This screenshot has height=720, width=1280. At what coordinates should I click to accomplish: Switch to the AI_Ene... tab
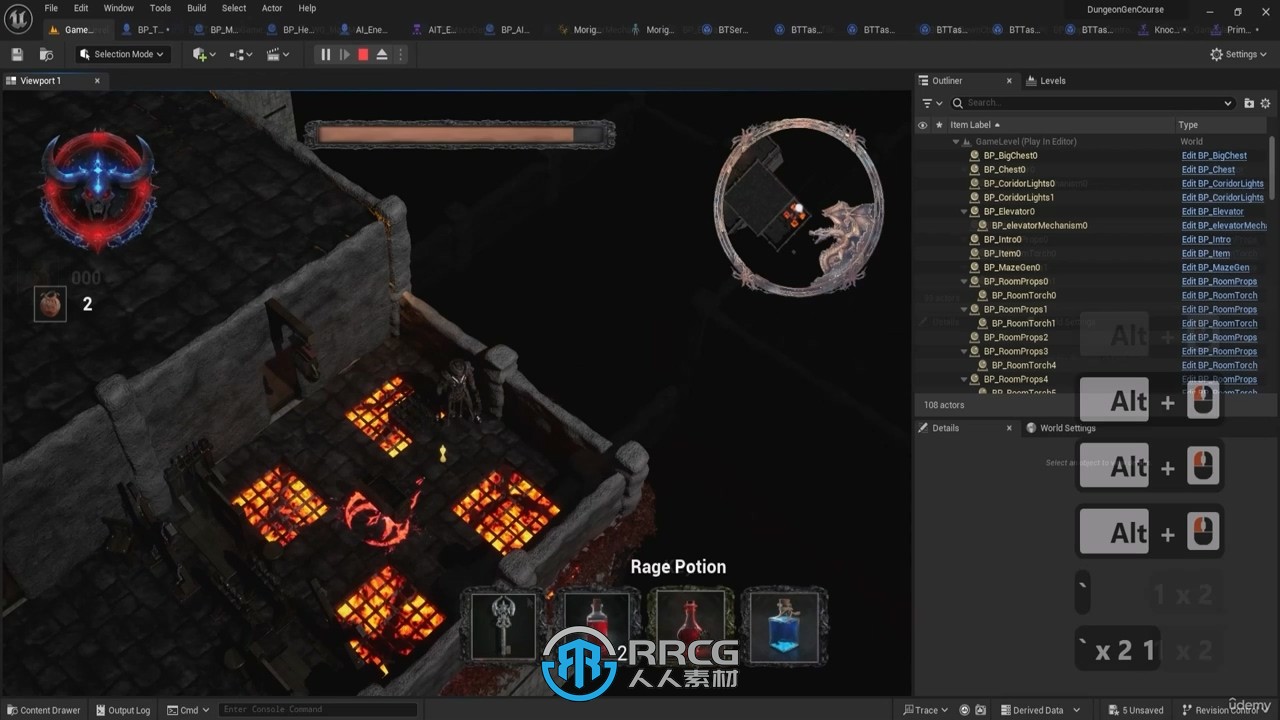pyautogui.click(x=363, y=30)
